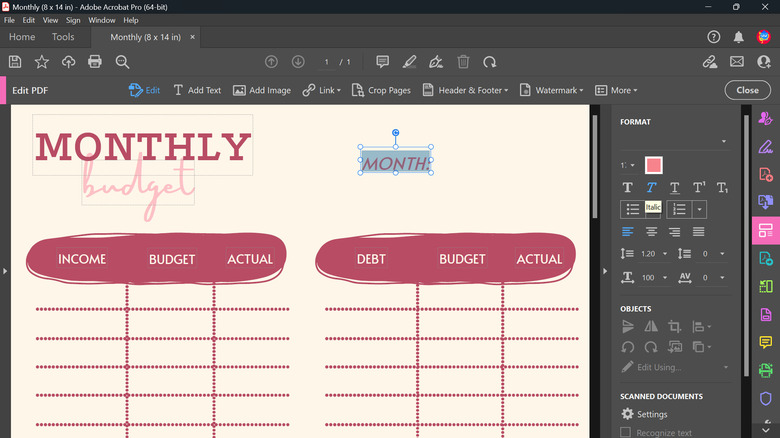This screenshot has width=780, height=438.
Task: Toggle Italic text formatting
Action: coord(651,187)
